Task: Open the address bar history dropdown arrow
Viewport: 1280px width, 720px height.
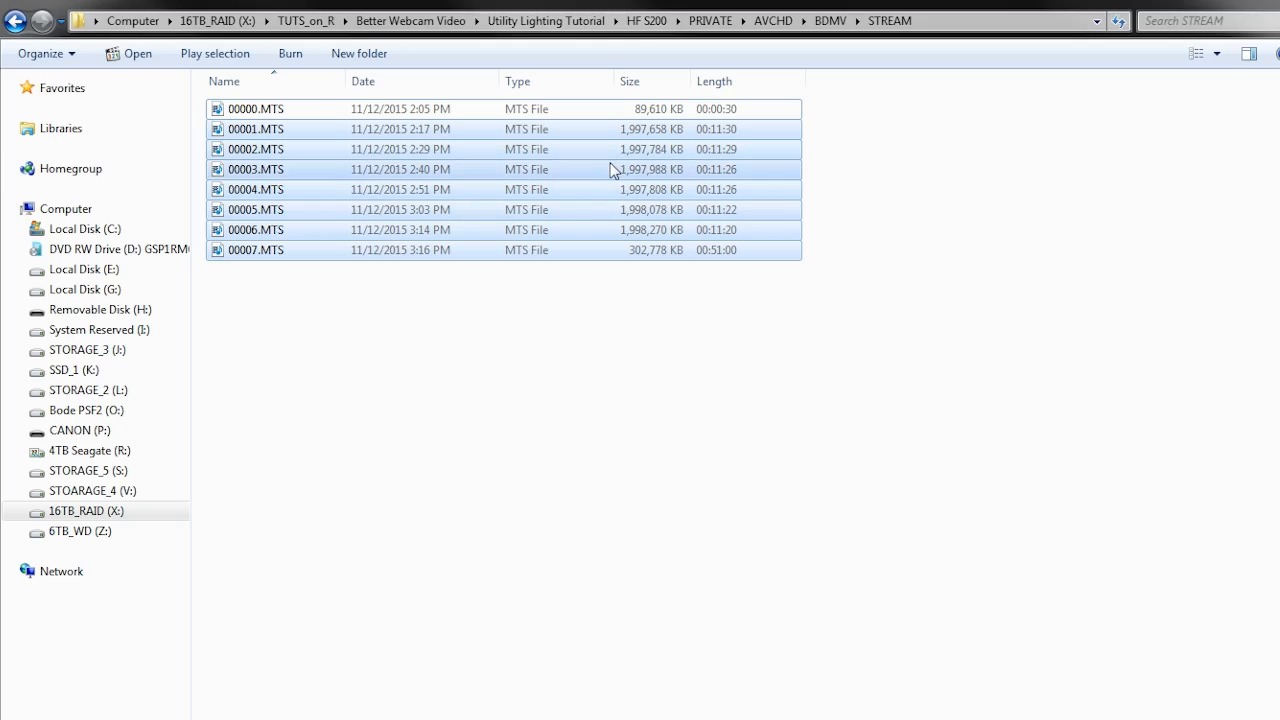Action: pos(1097,21)
